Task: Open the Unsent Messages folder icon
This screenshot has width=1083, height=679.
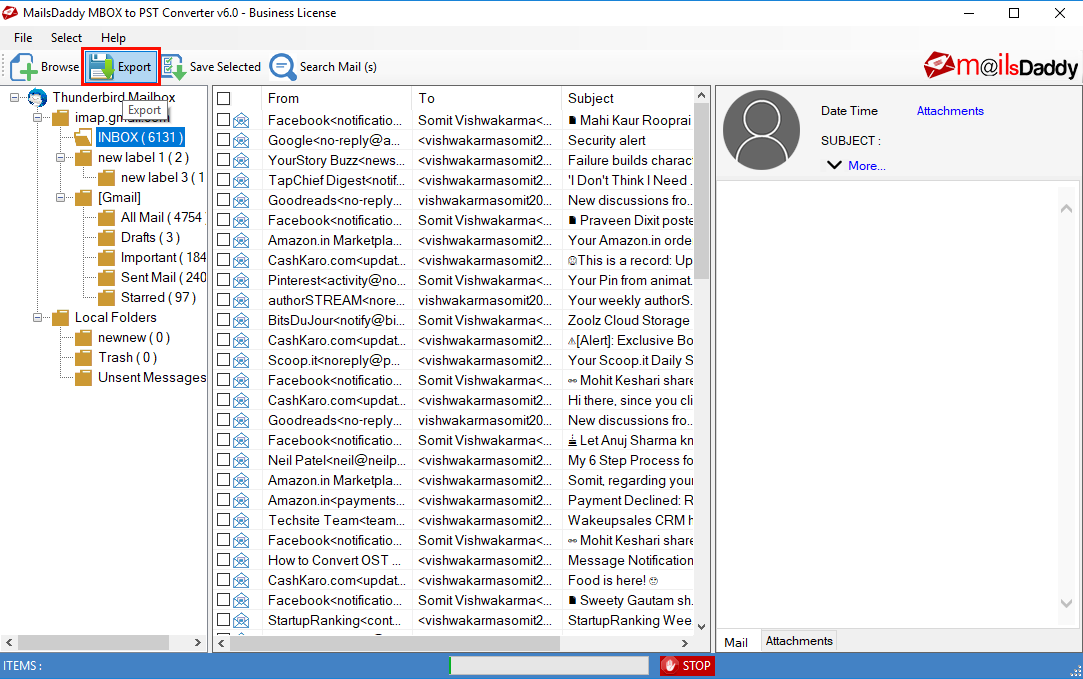Action: point(84,378)
